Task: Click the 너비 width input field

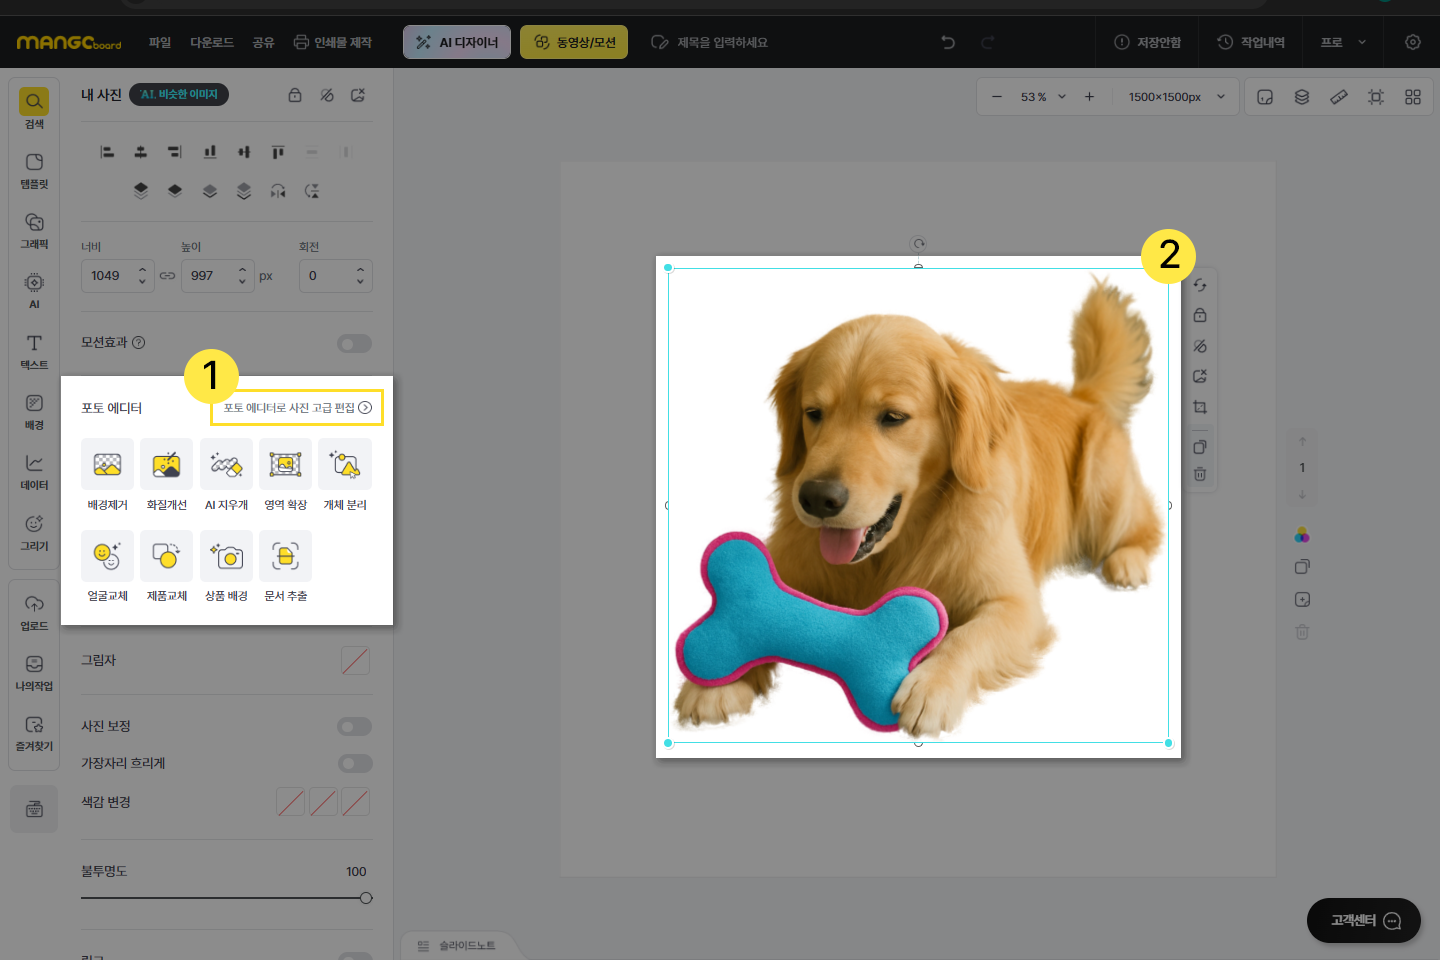Action: (110, 276)
